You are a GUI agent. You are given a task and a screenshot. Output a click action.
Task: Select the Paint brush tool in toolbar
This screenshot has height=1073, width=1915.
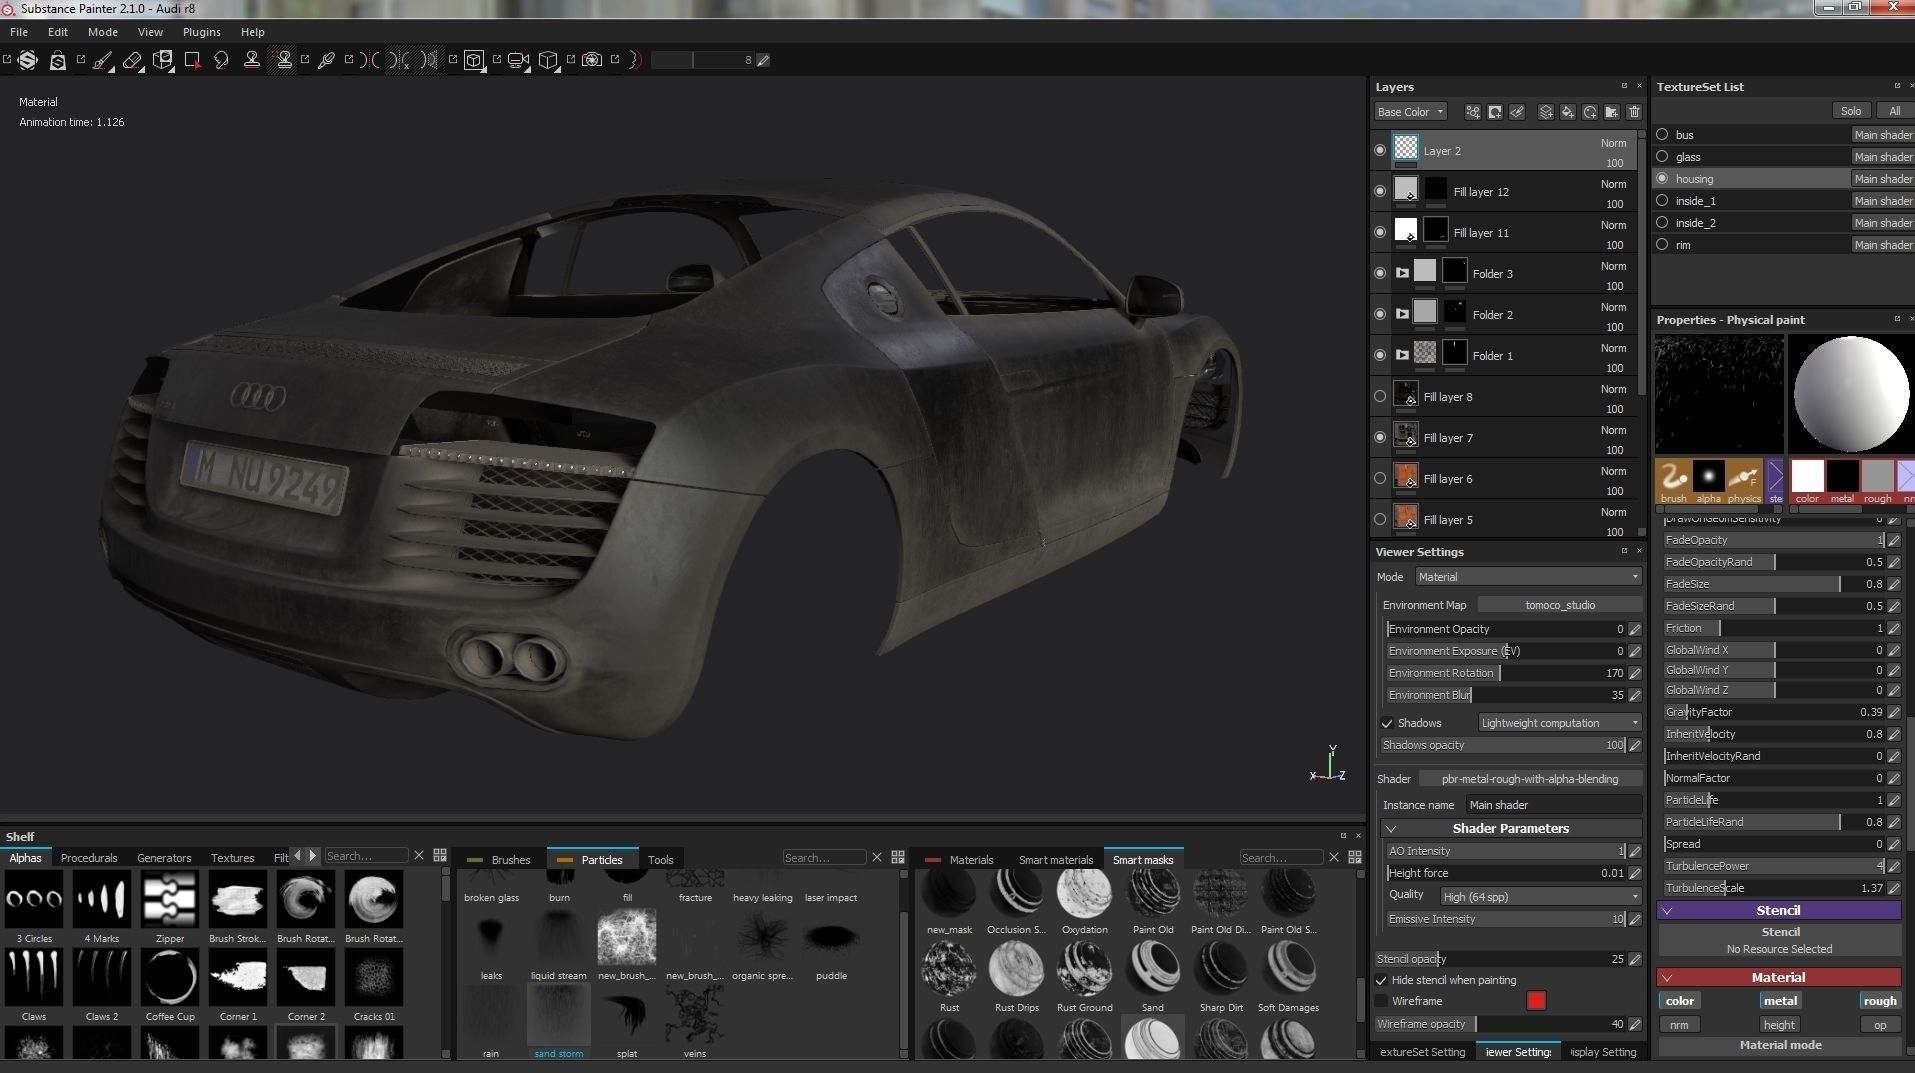pyautogui.click(x=103, y=60)
